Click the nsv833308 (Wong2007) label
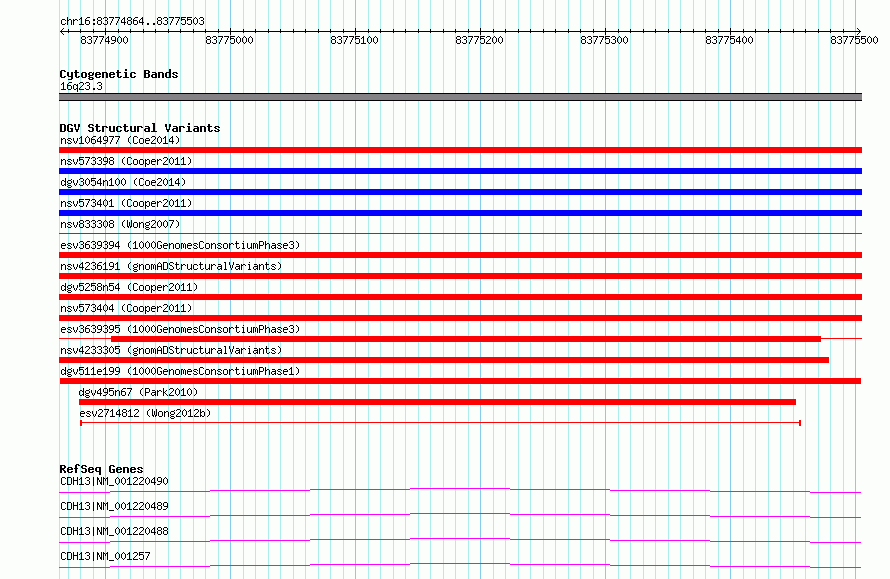Image resolution: width=890 pixels, height=579 pixels. 120,224
